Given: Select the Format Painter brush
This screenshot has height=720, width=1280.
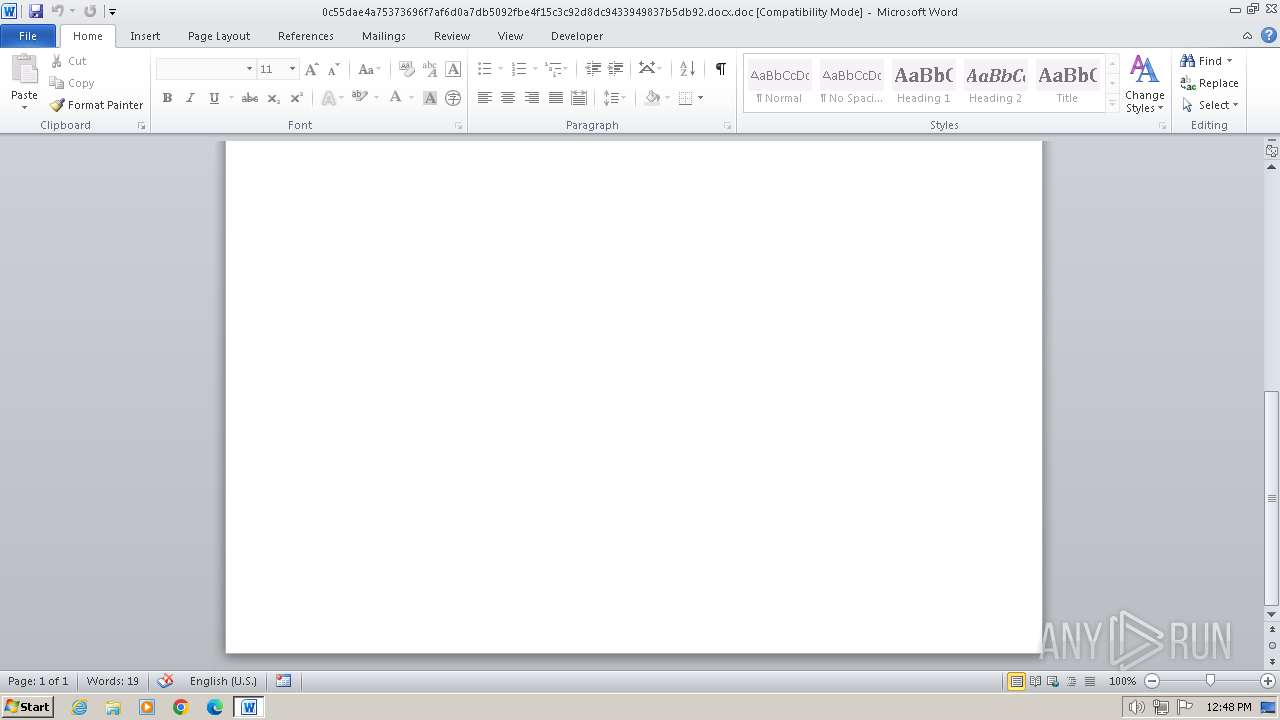Looking at the screenshot, I should click(57, 105).
